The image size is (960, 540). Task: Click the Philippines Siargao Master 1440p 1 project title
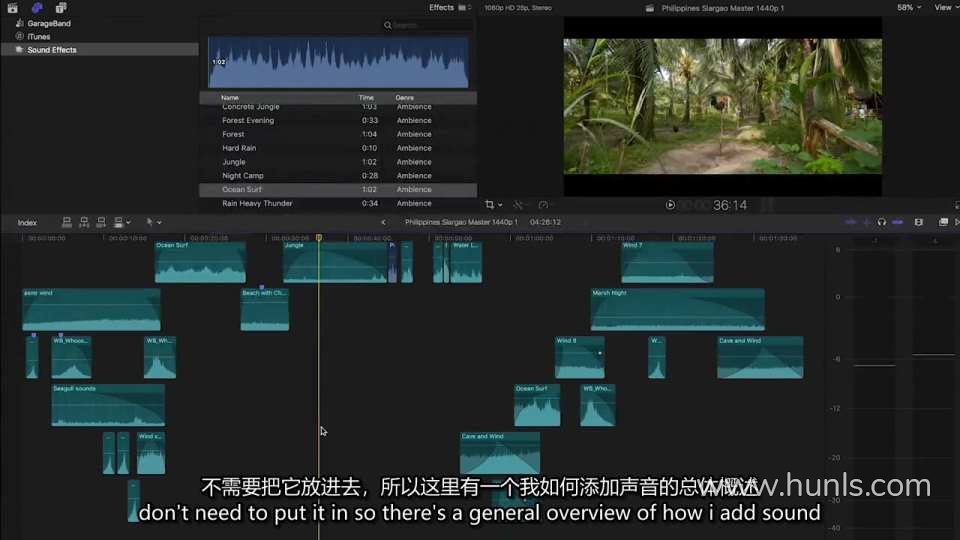[x=461, y=222]
